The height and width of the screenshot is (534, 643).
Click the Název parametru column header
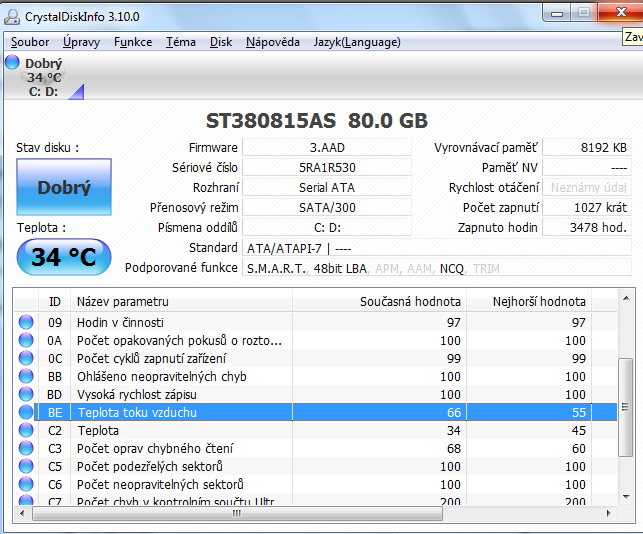pos(180,302)
